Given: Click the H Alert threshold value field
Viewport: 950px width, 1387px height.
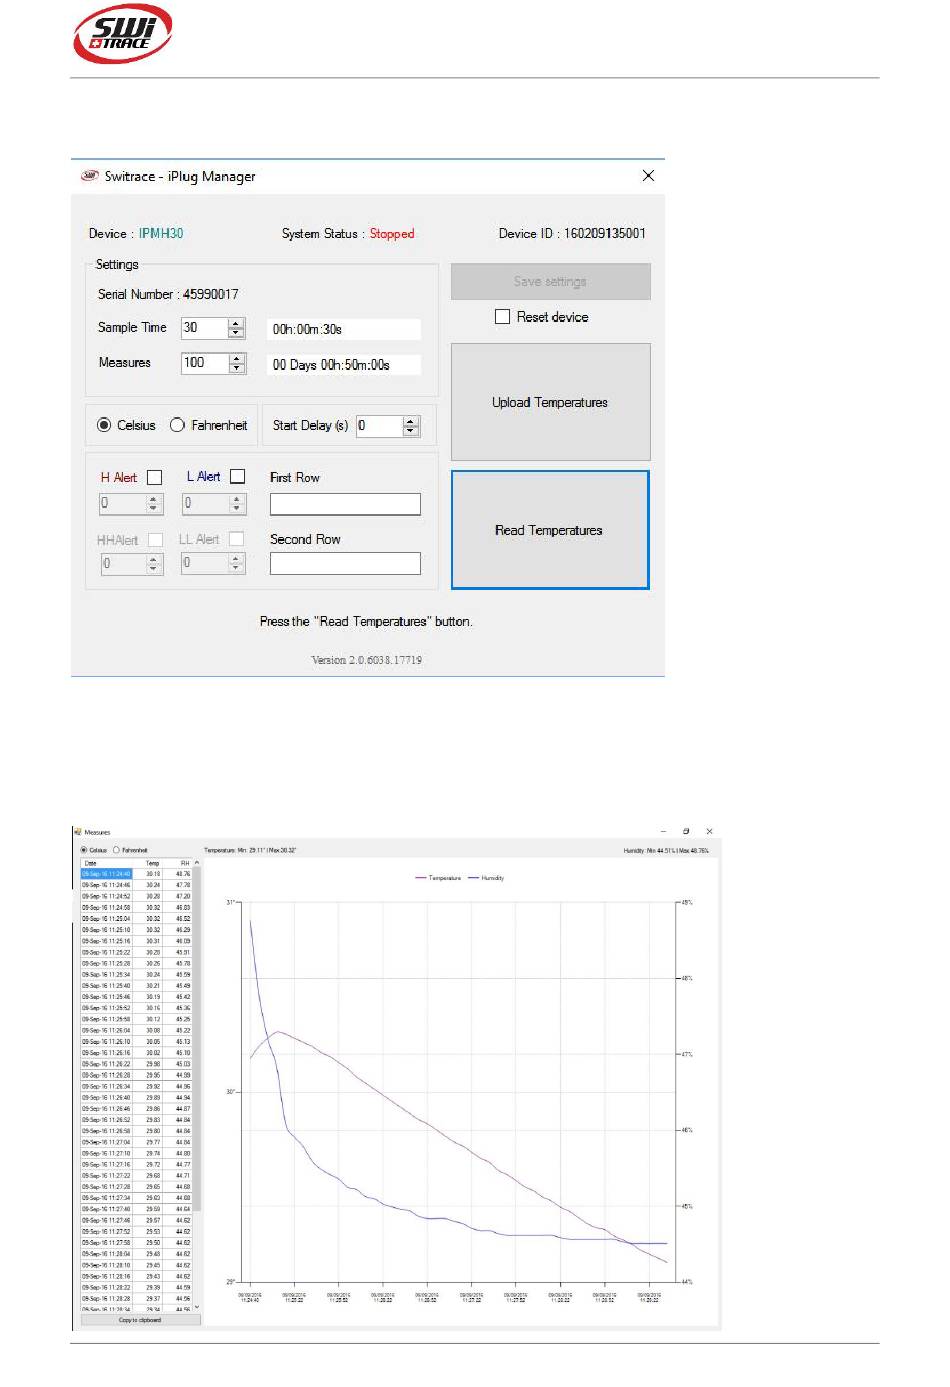Looking at the screenshot, I should (123, 503).
